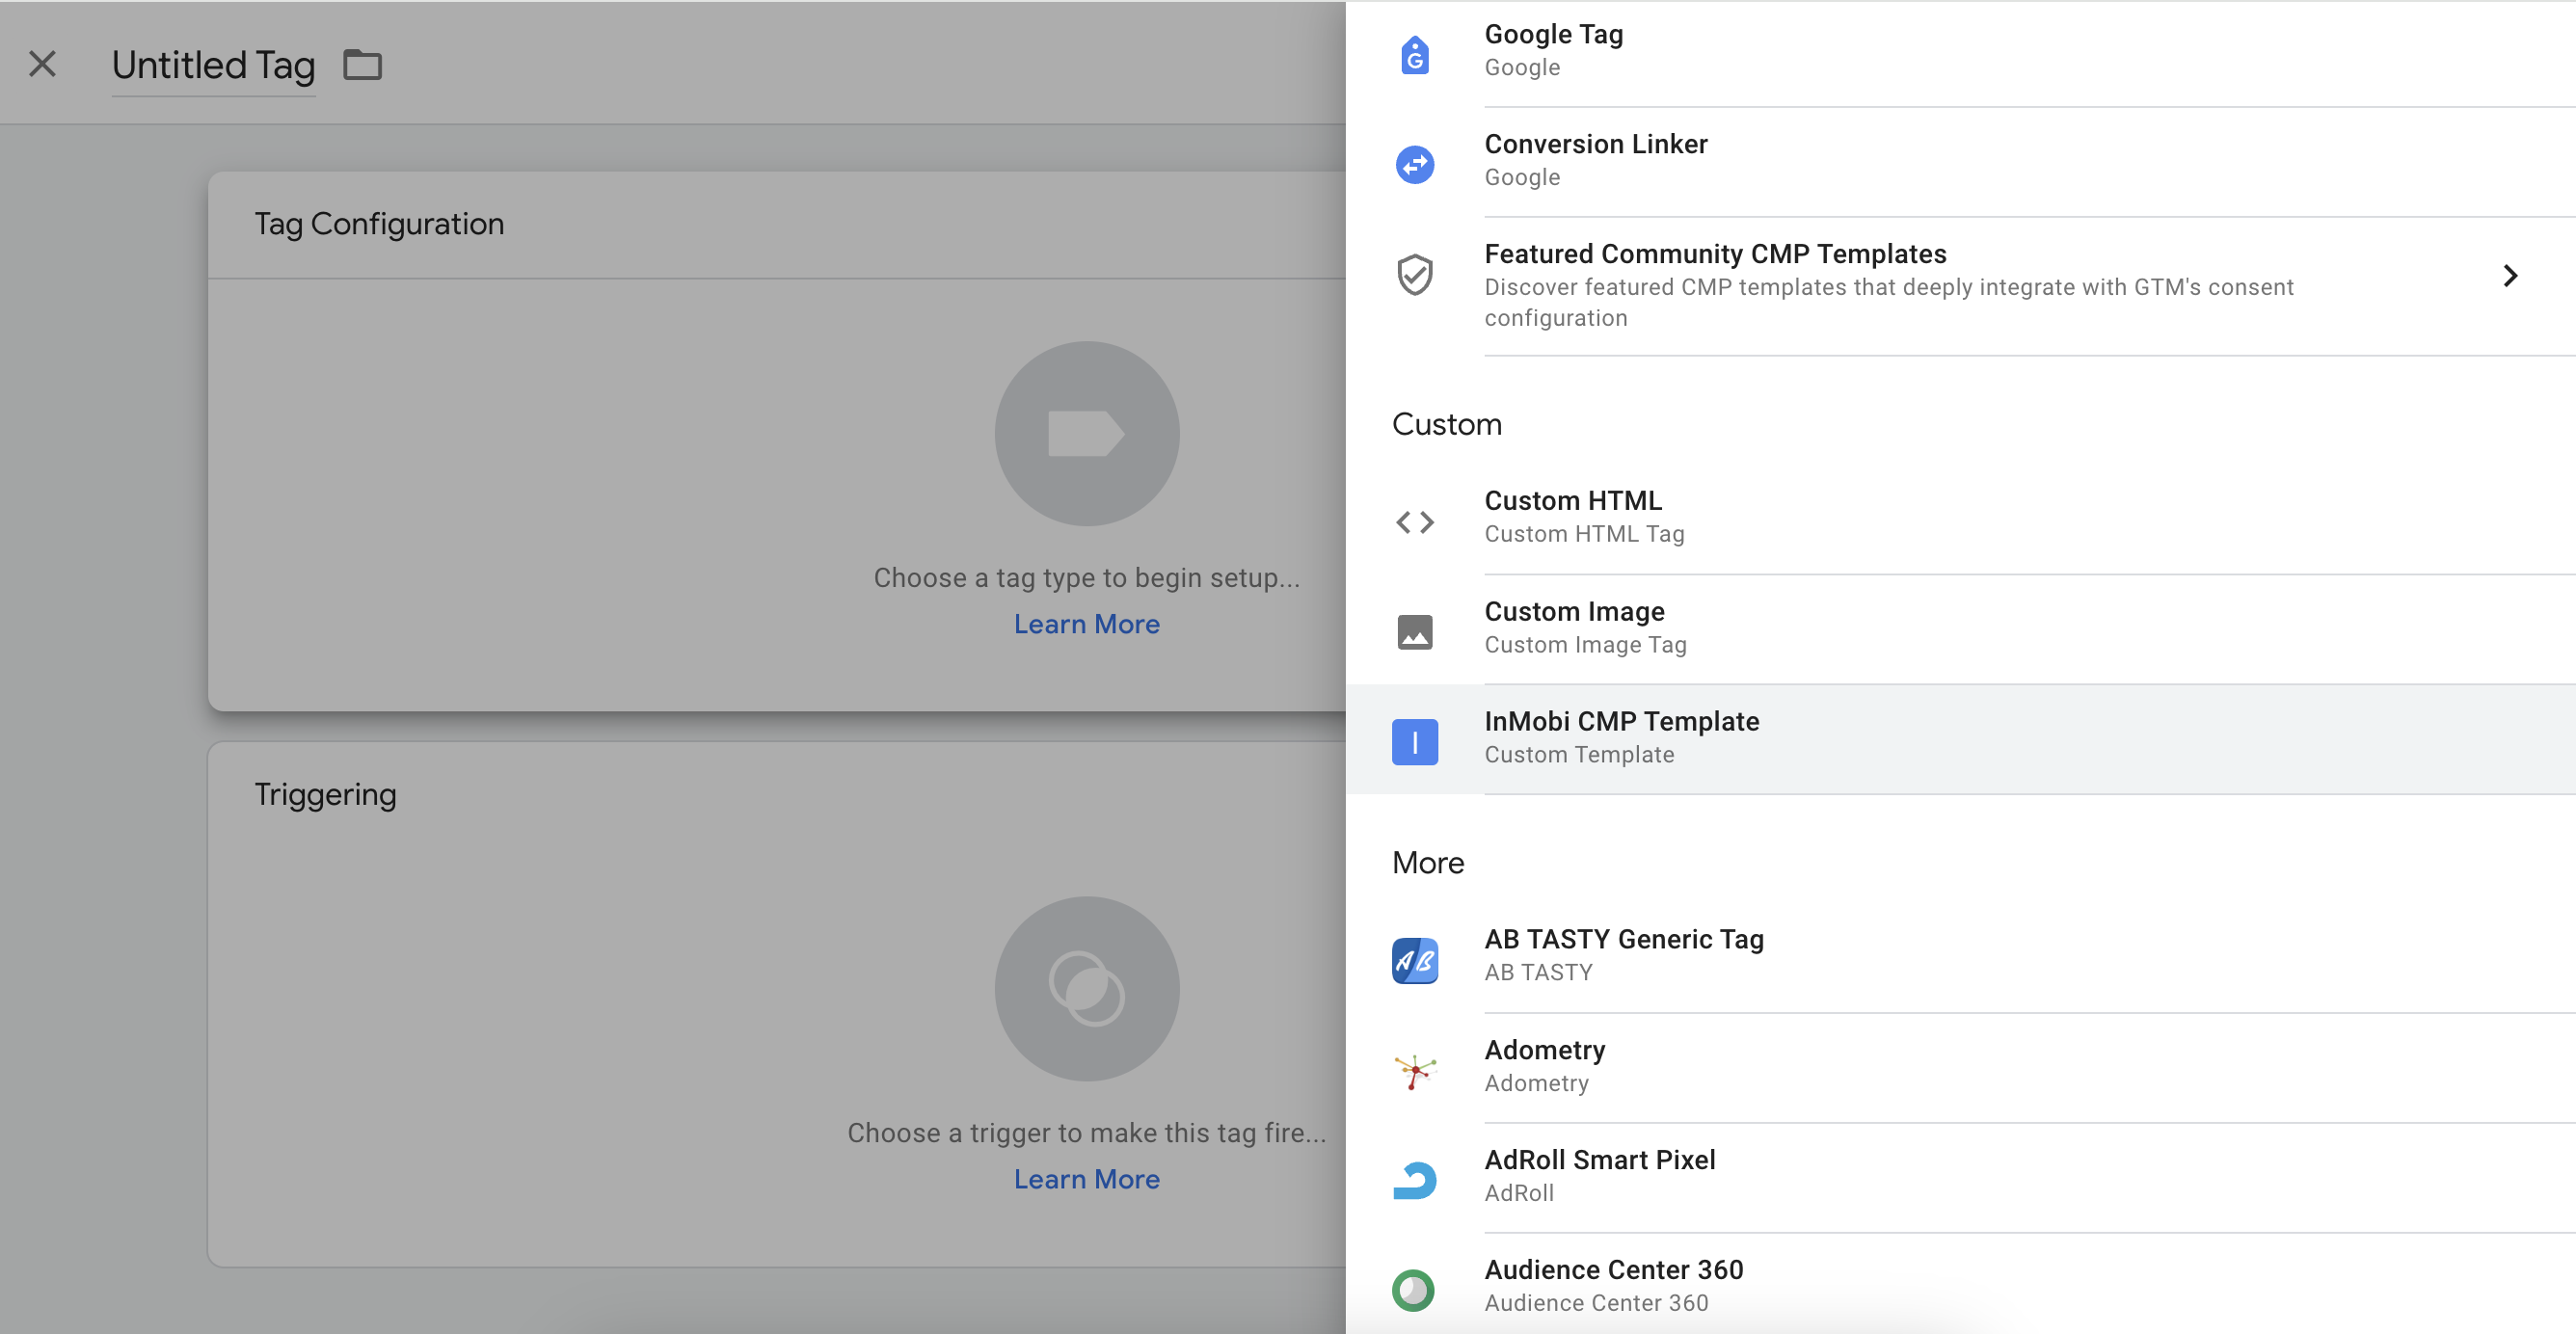Image resolution: width=2576 pixels, height=1334 pixels.
Task: Click the More section heading
Action: (x=1428, y=862)
